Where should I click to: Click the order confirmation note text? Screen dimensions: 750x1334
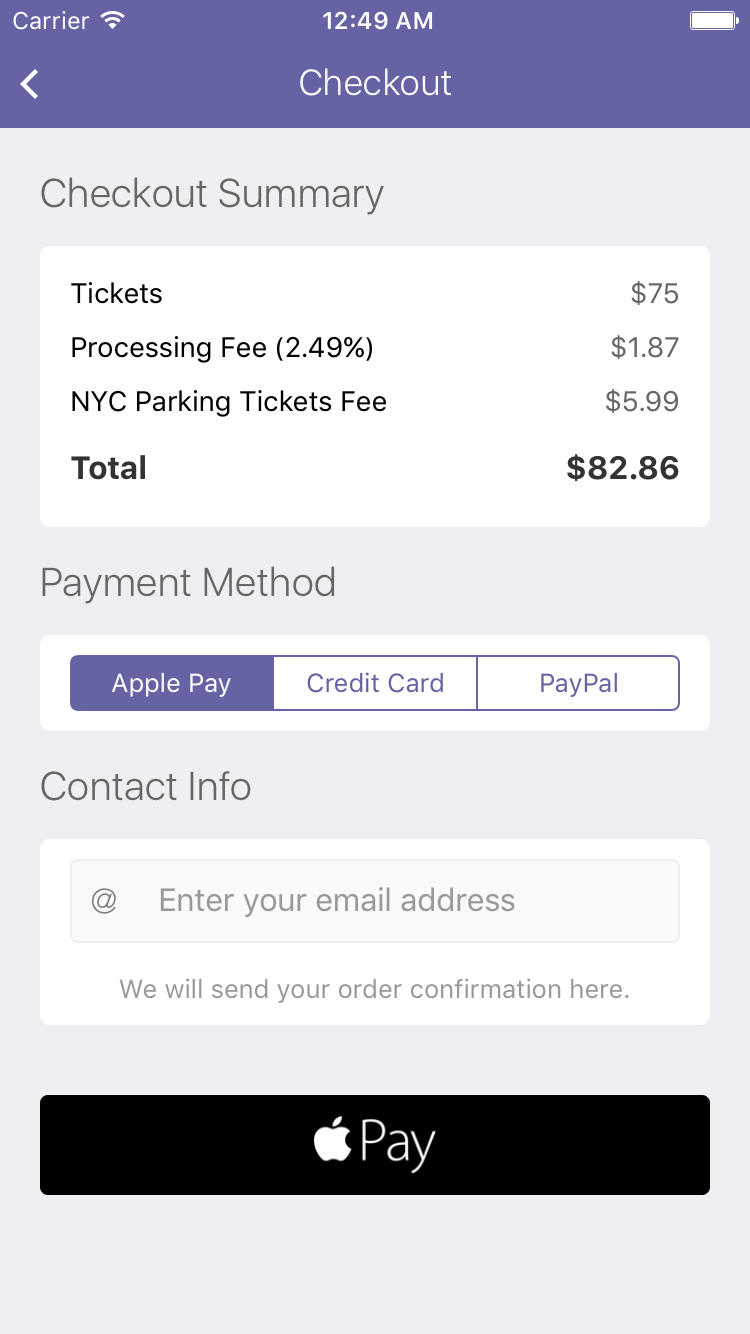click(x=374, y=989)
